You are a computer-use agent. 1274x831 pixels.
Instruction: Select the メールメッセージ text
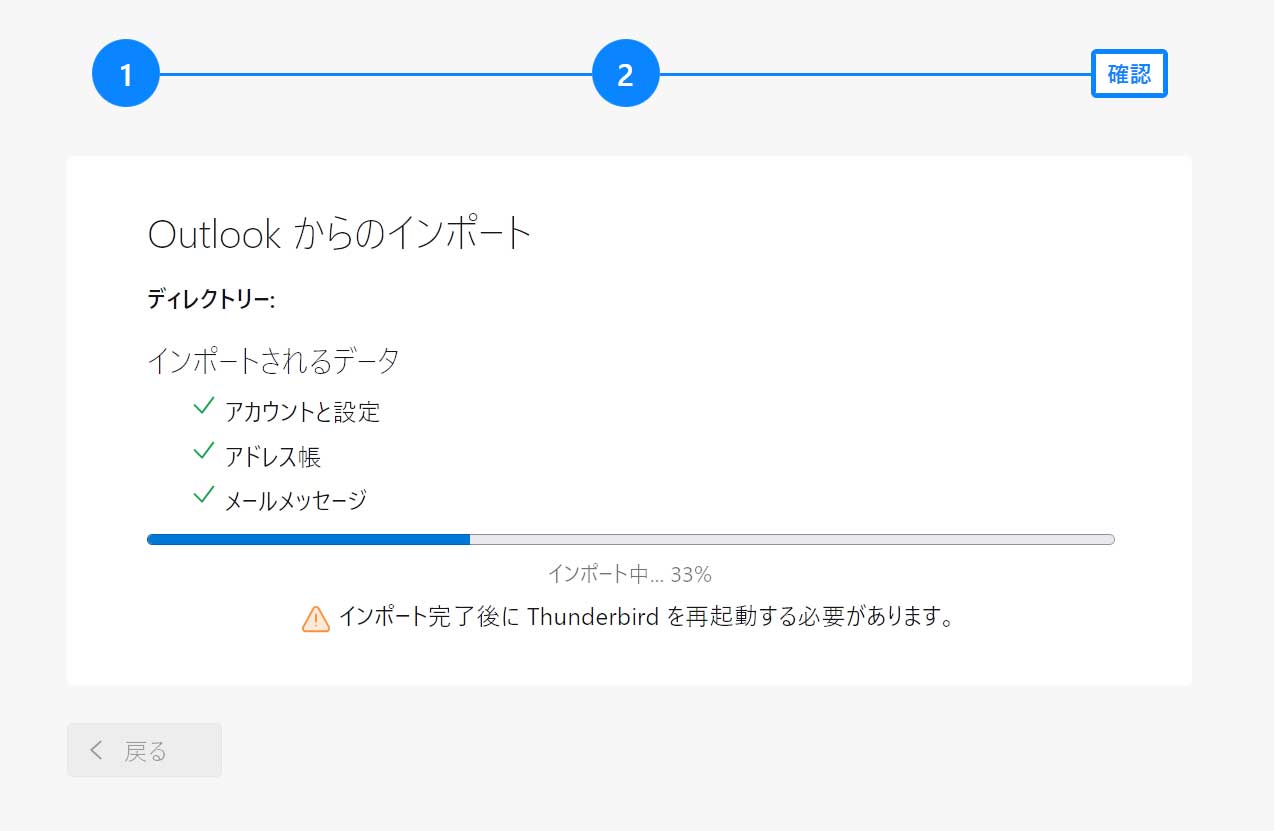click(296, 500)
